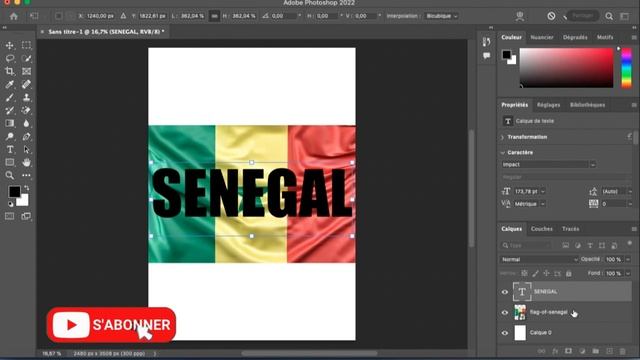
Task: Expand the Transformation section
Action: tap(502, 137)
